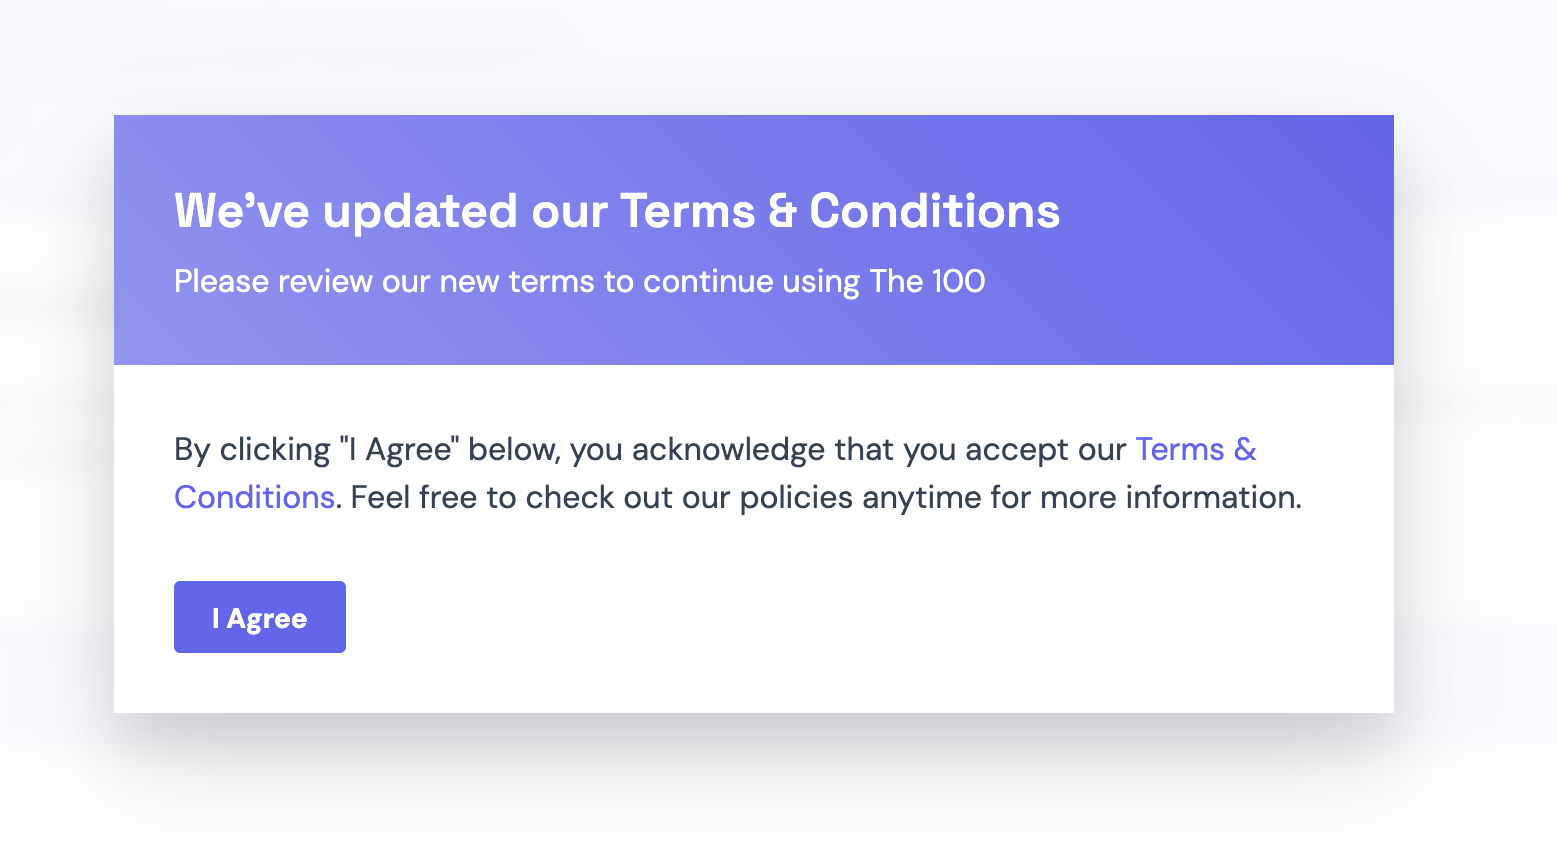1558x856 pixels.
Task: Click empty white space right of I Agree button
Action: click(800, 620)
